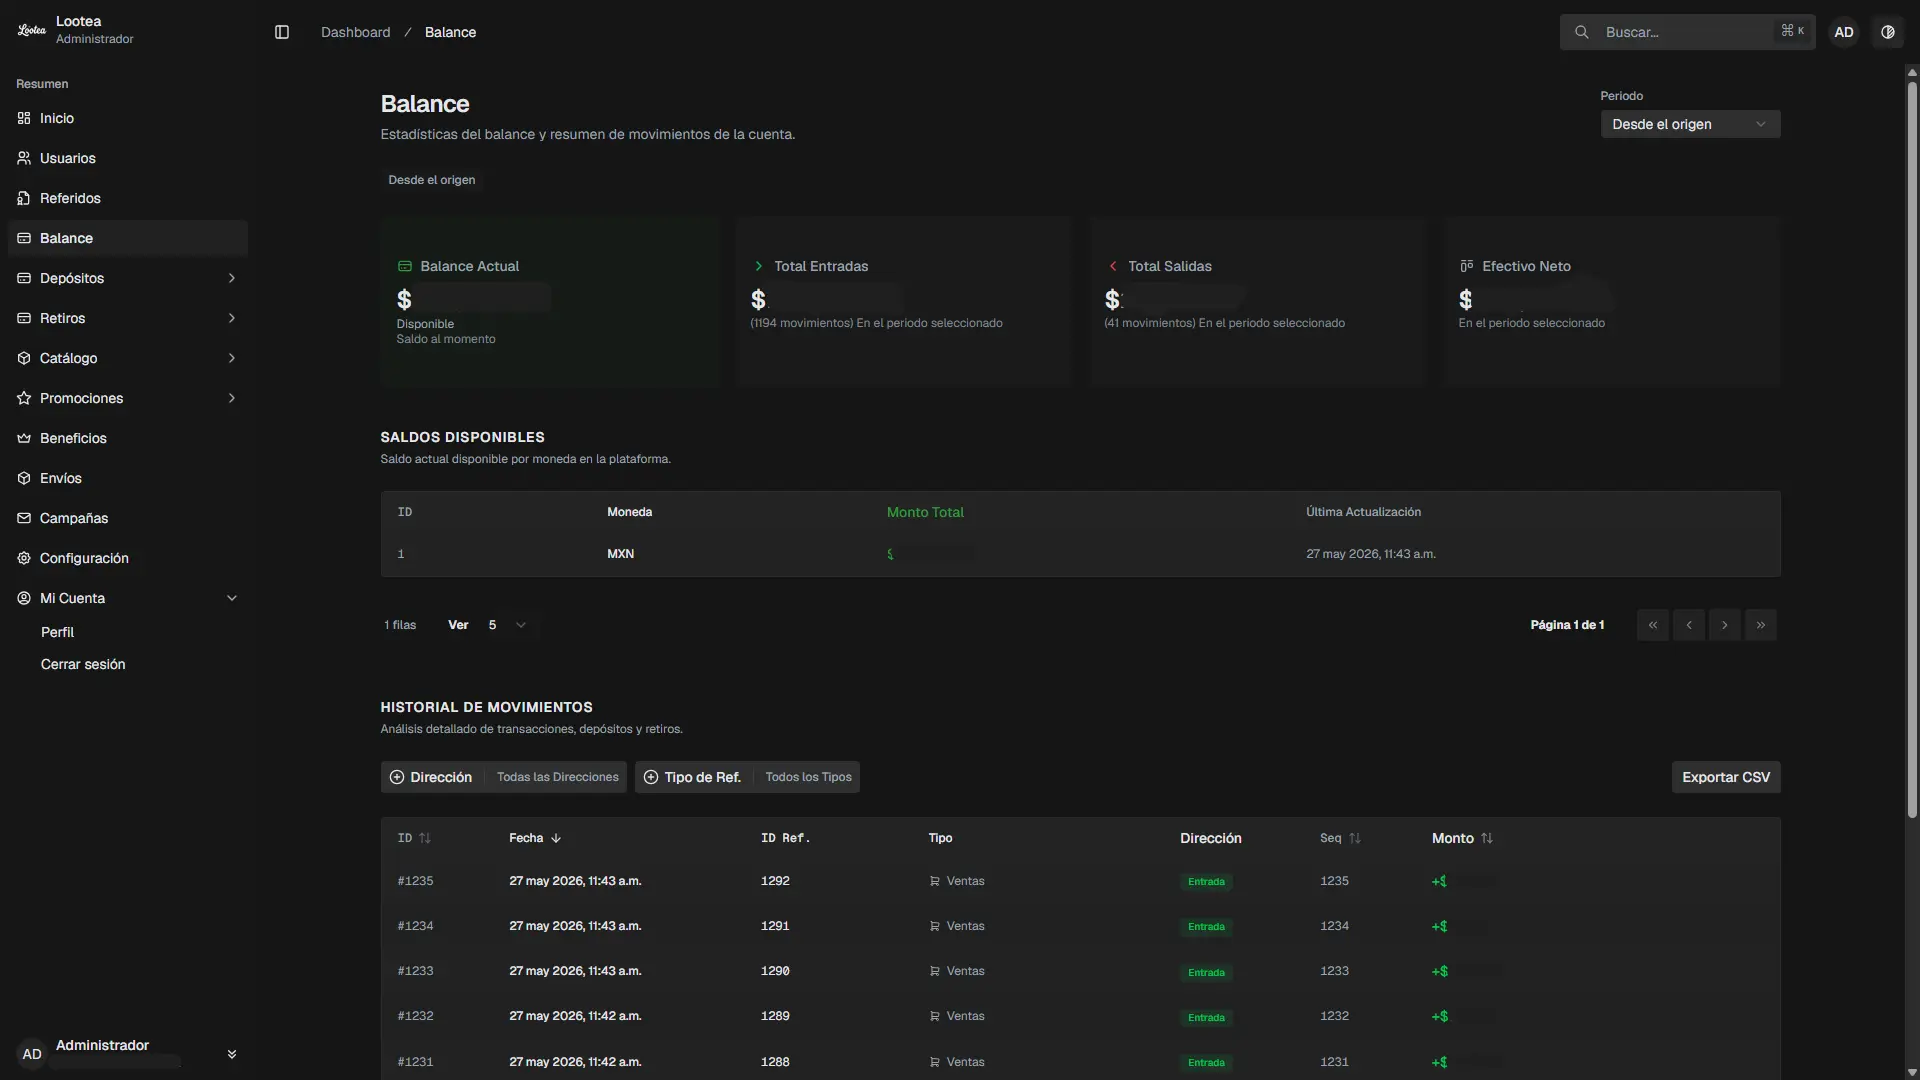Open Configuración section

tap(128, 558)
